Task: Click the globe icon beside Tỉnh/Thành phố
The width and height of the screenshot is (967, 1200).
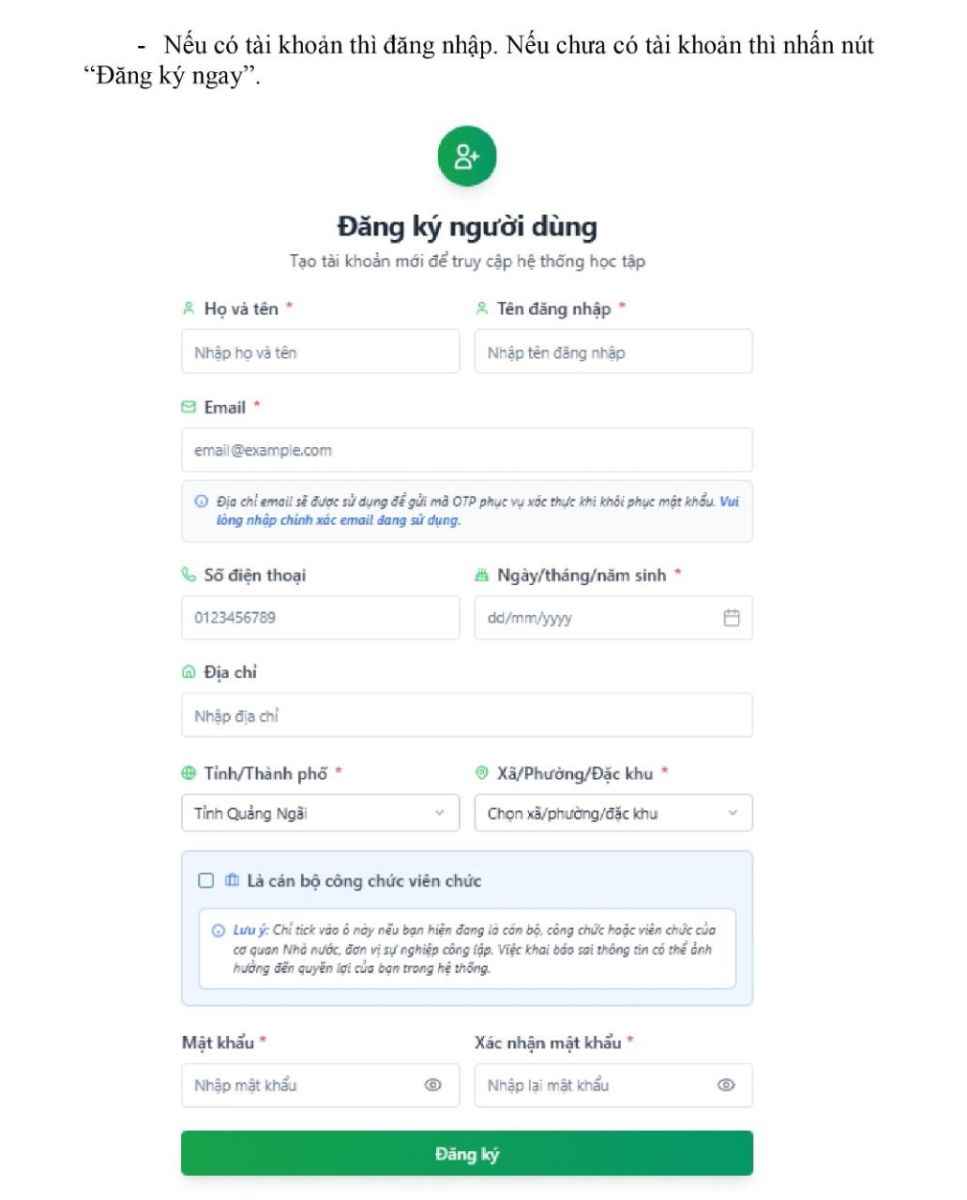Action: pos(188,773)
